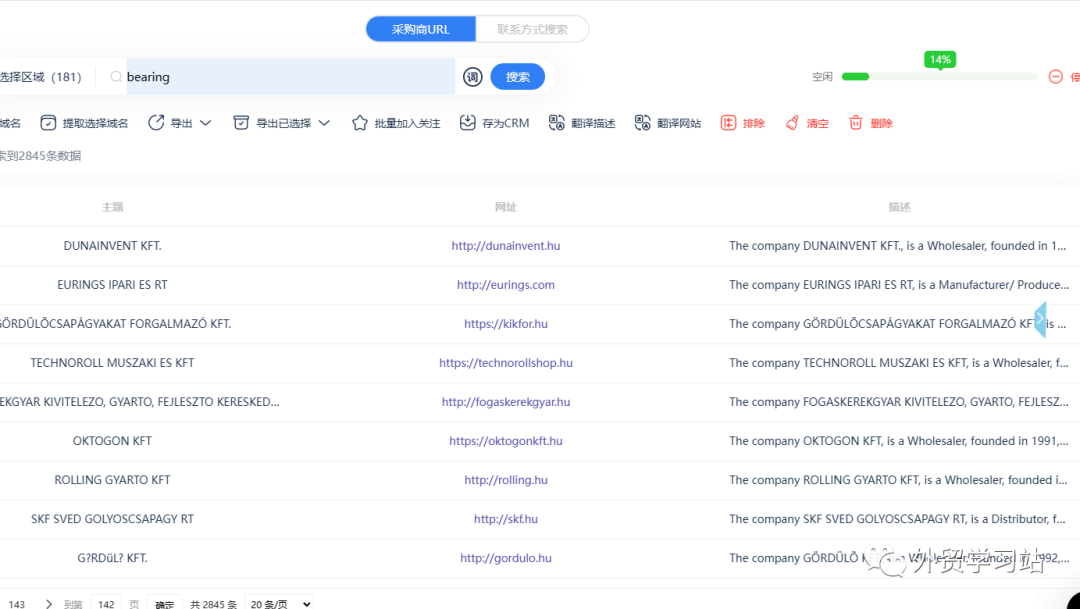Click the SKF SVED GOLYOSCSAPAGY description text
The width and height of the screenshot is (1080, 609).
pyautogui.click(x=898, y=519)
